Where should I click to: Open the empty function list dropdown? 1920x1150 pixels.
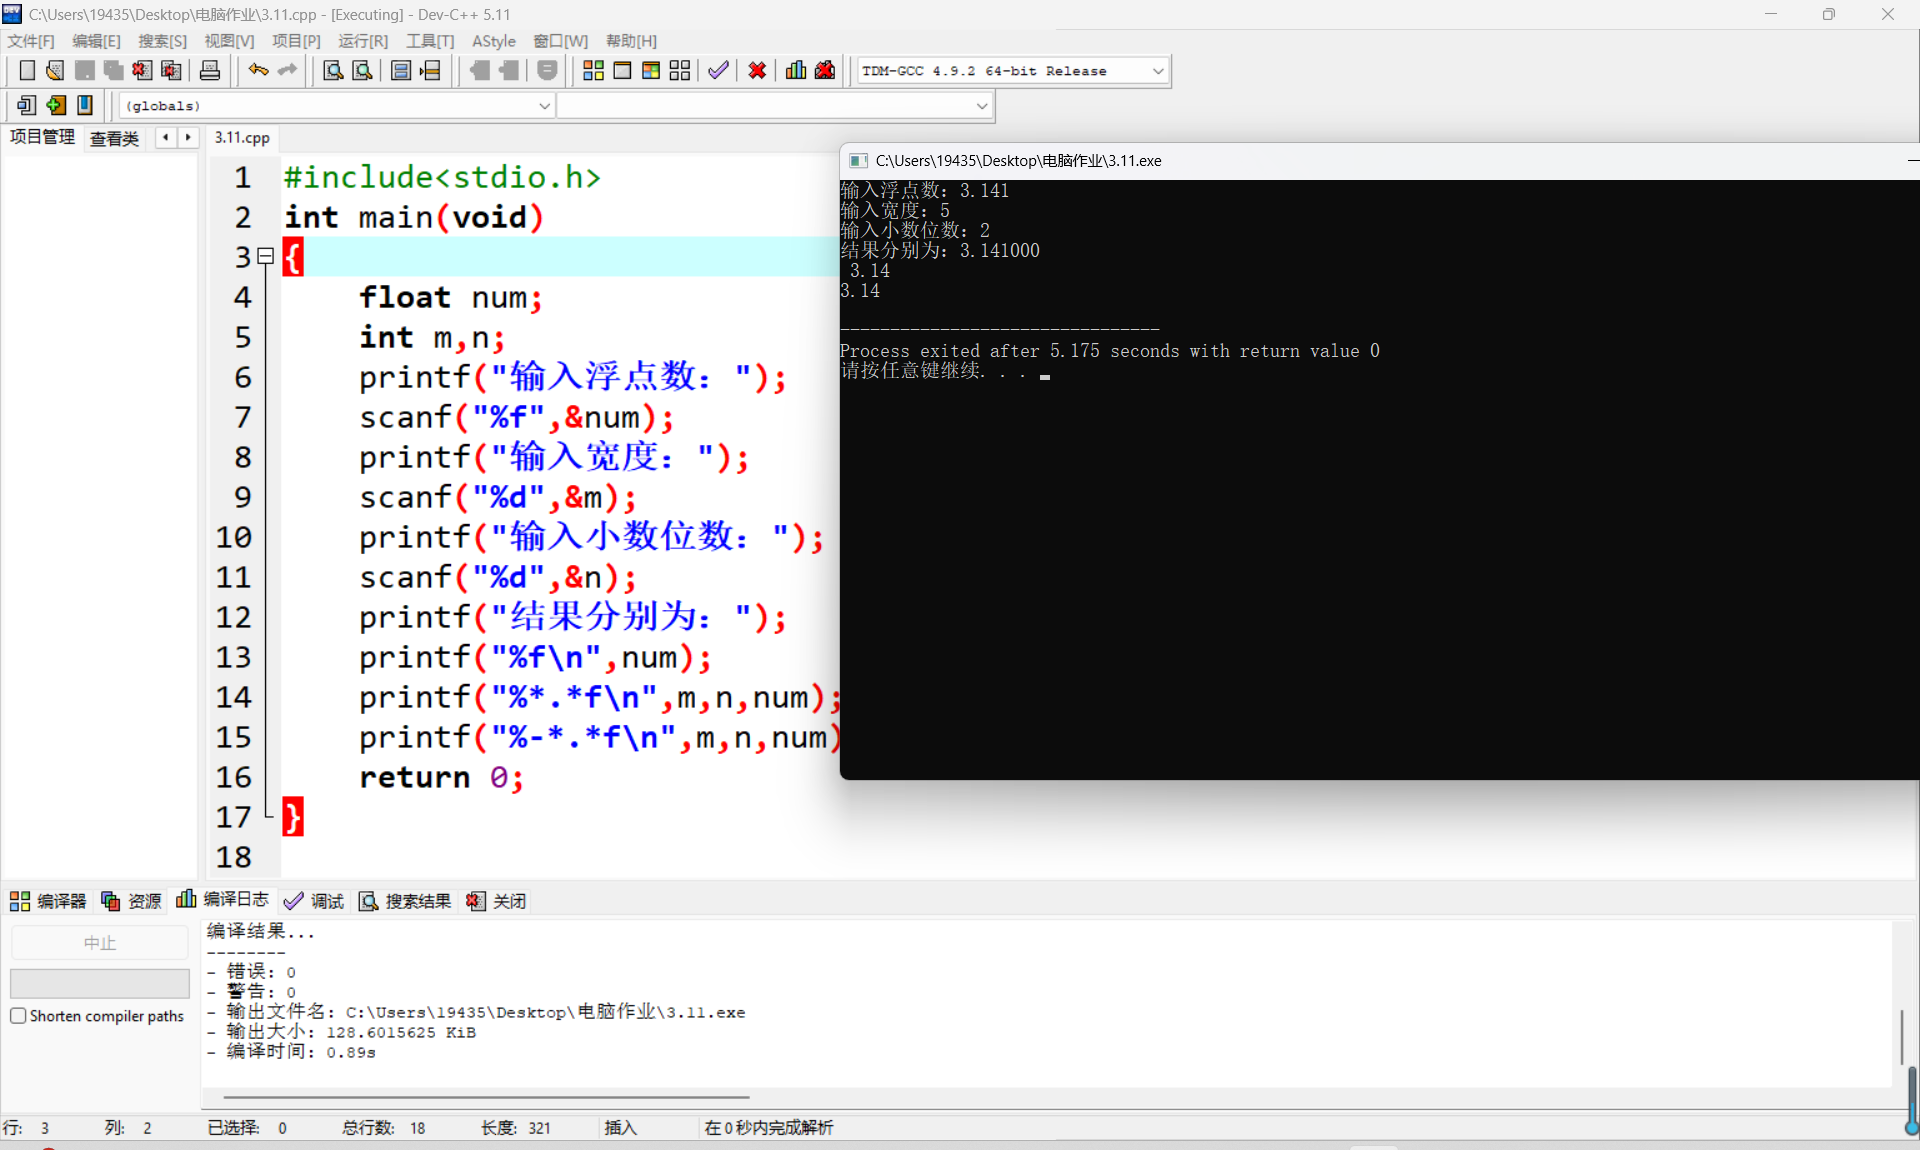click(x=981, y=106)
